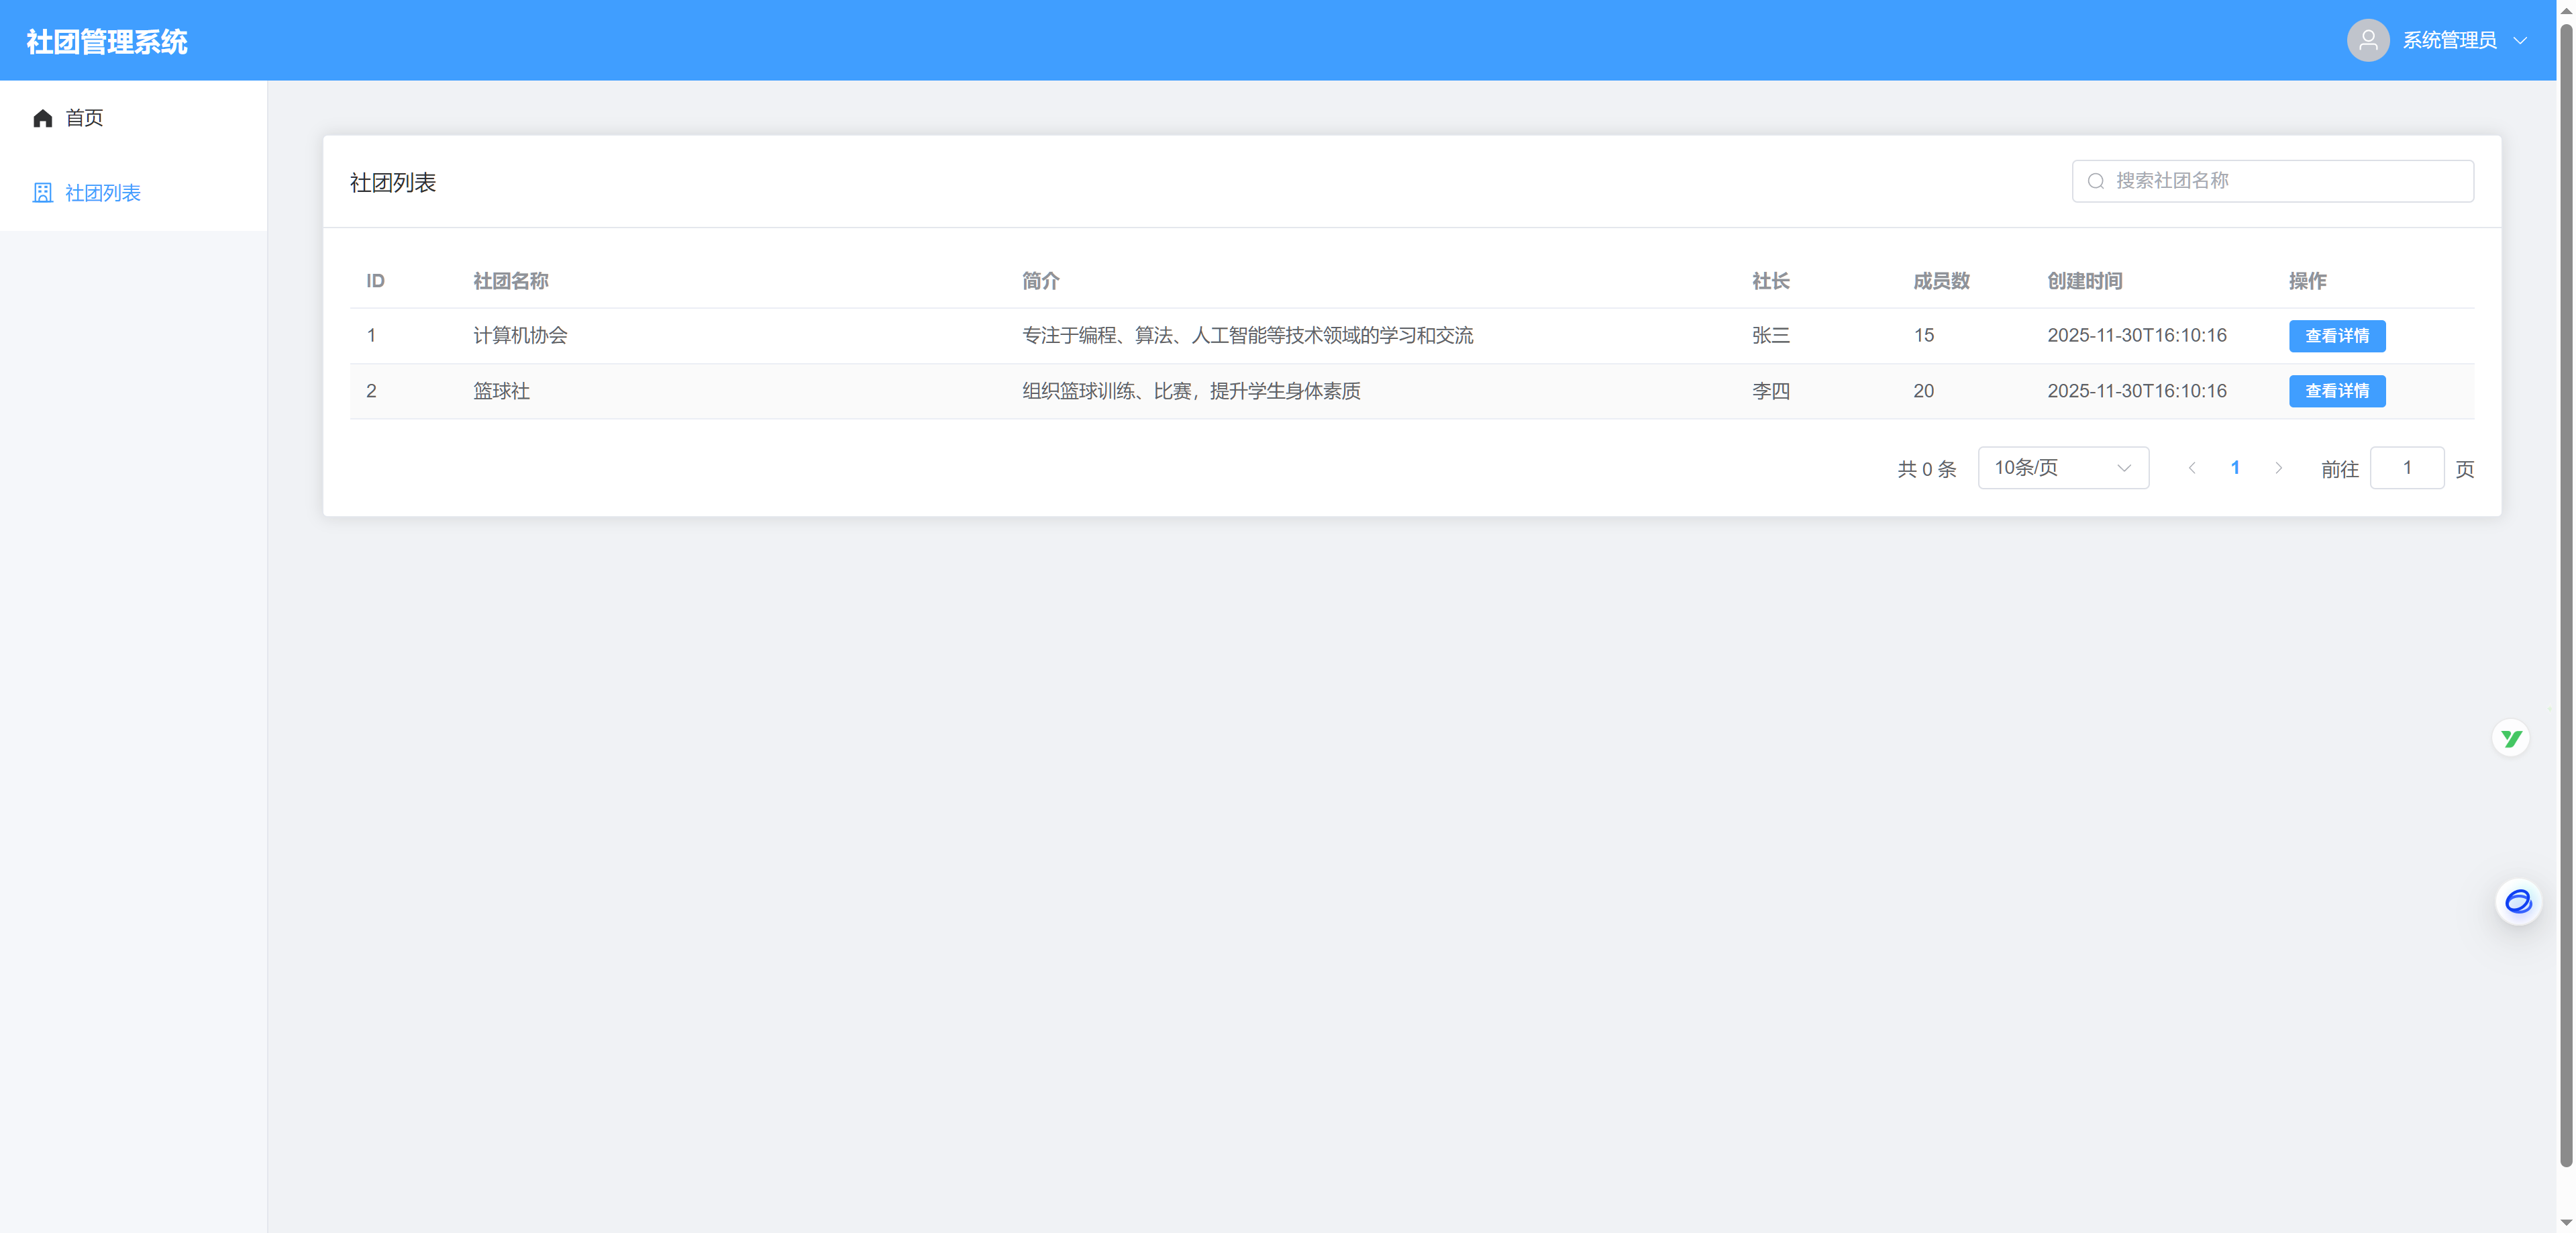
Task: Go to next page arrow
Action: coord(2278,468)
